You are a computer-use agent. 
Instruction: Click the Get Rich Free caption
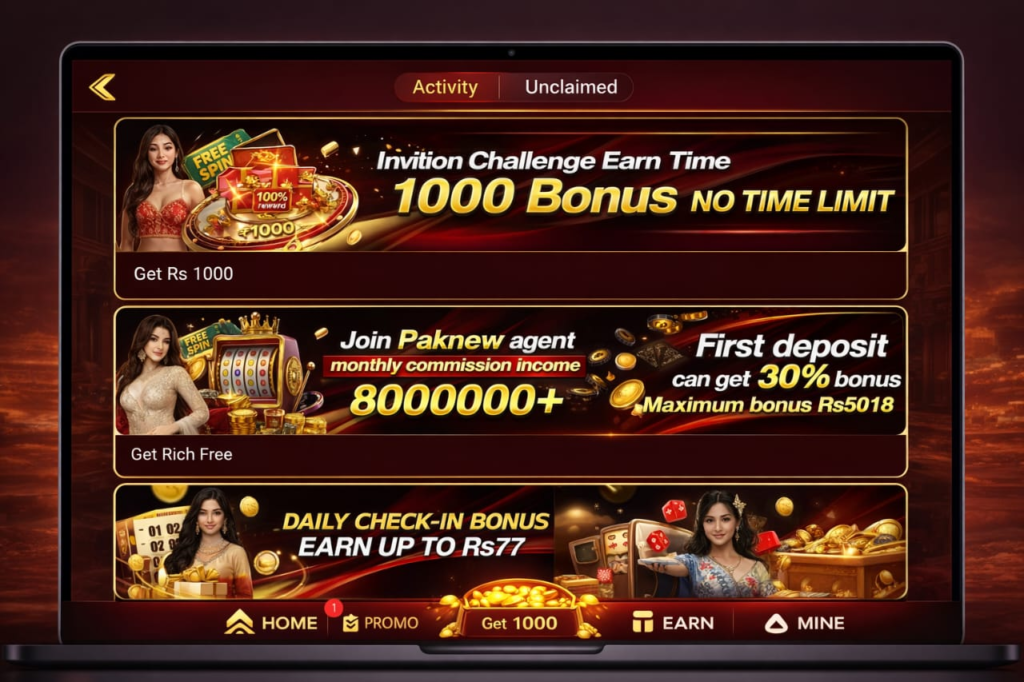point(182,454)
